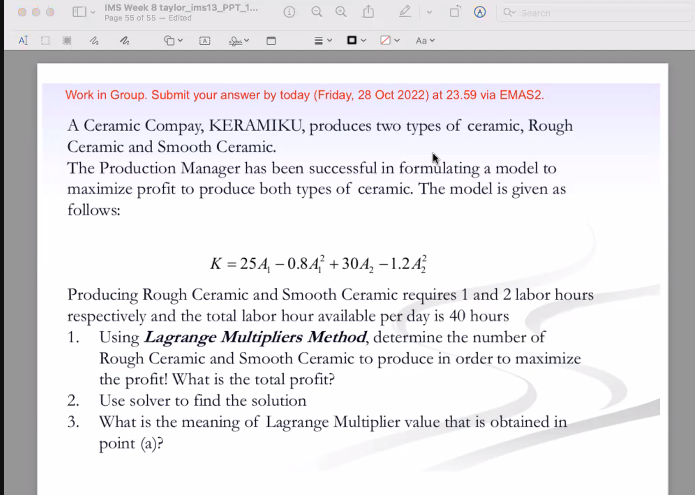Open the Text Style Aa menu
The image size is (695, 495).
pyautogui.click(x=425, y=41)
